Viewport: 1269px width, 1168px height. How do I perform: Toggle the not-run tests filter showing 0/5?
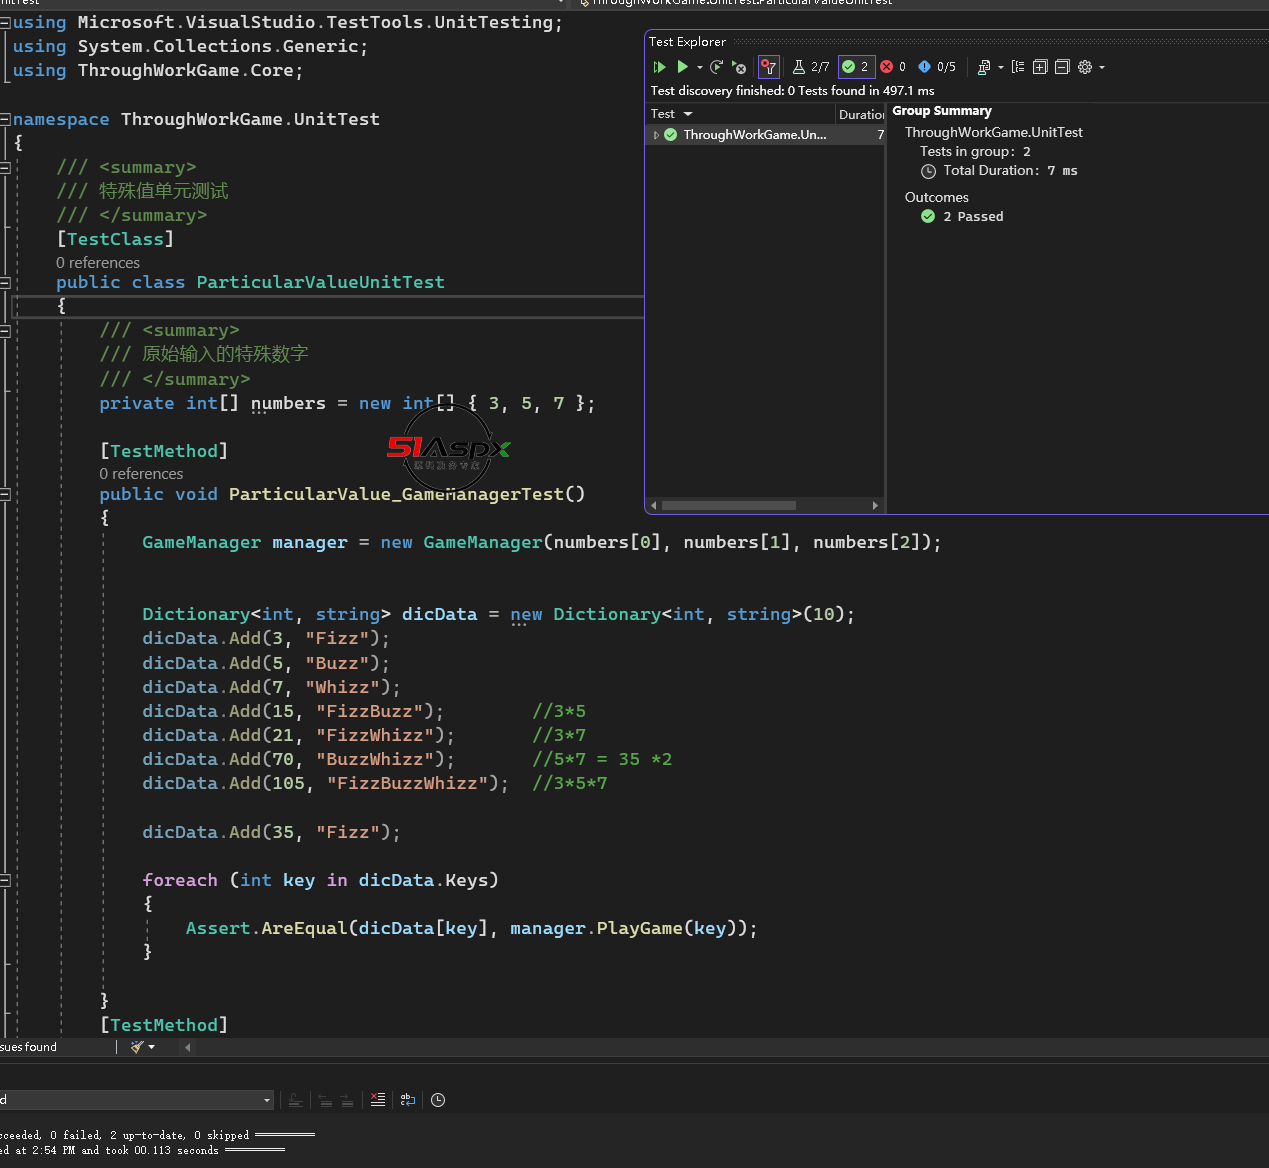click(x=937, y=67)
